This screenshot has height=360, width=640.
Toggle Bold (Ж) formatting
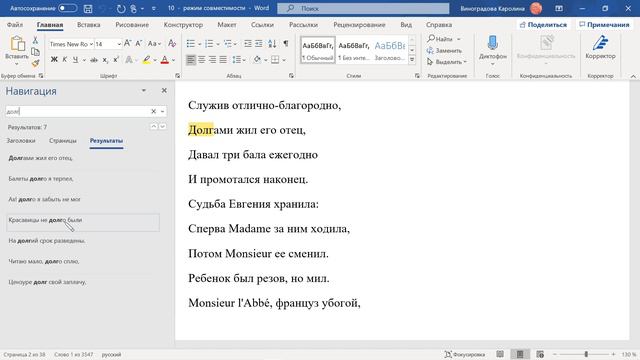(54, 60)
